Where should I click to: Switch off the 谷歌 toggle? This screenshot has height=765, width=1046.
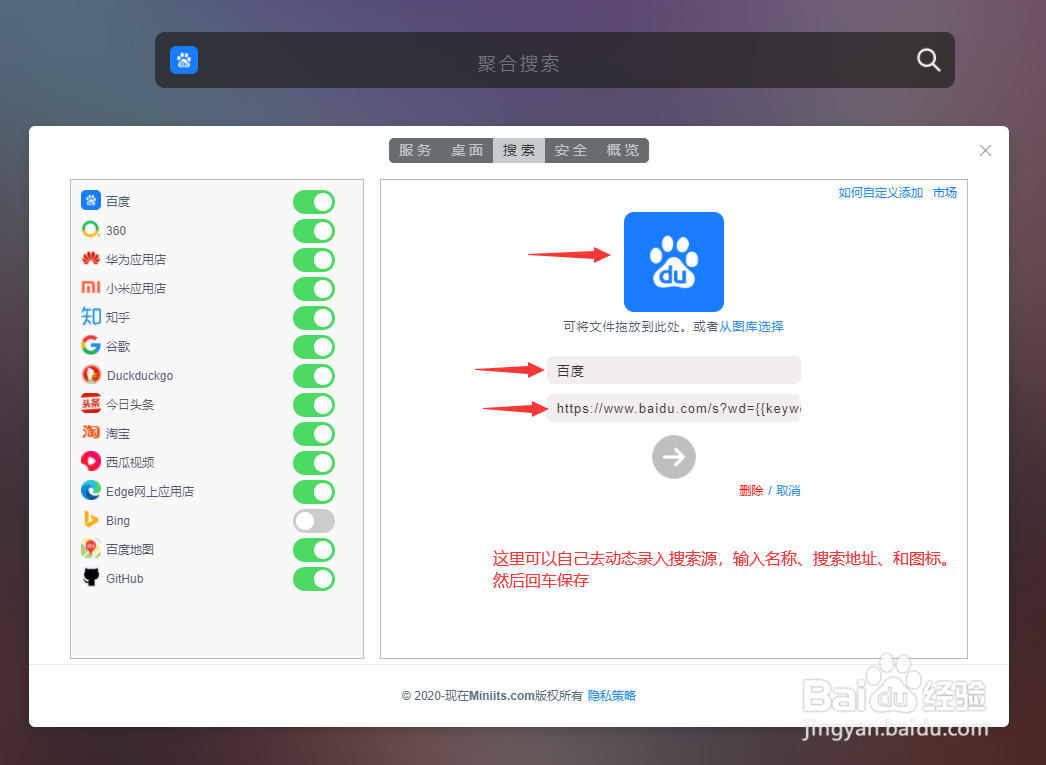point(314,347)
